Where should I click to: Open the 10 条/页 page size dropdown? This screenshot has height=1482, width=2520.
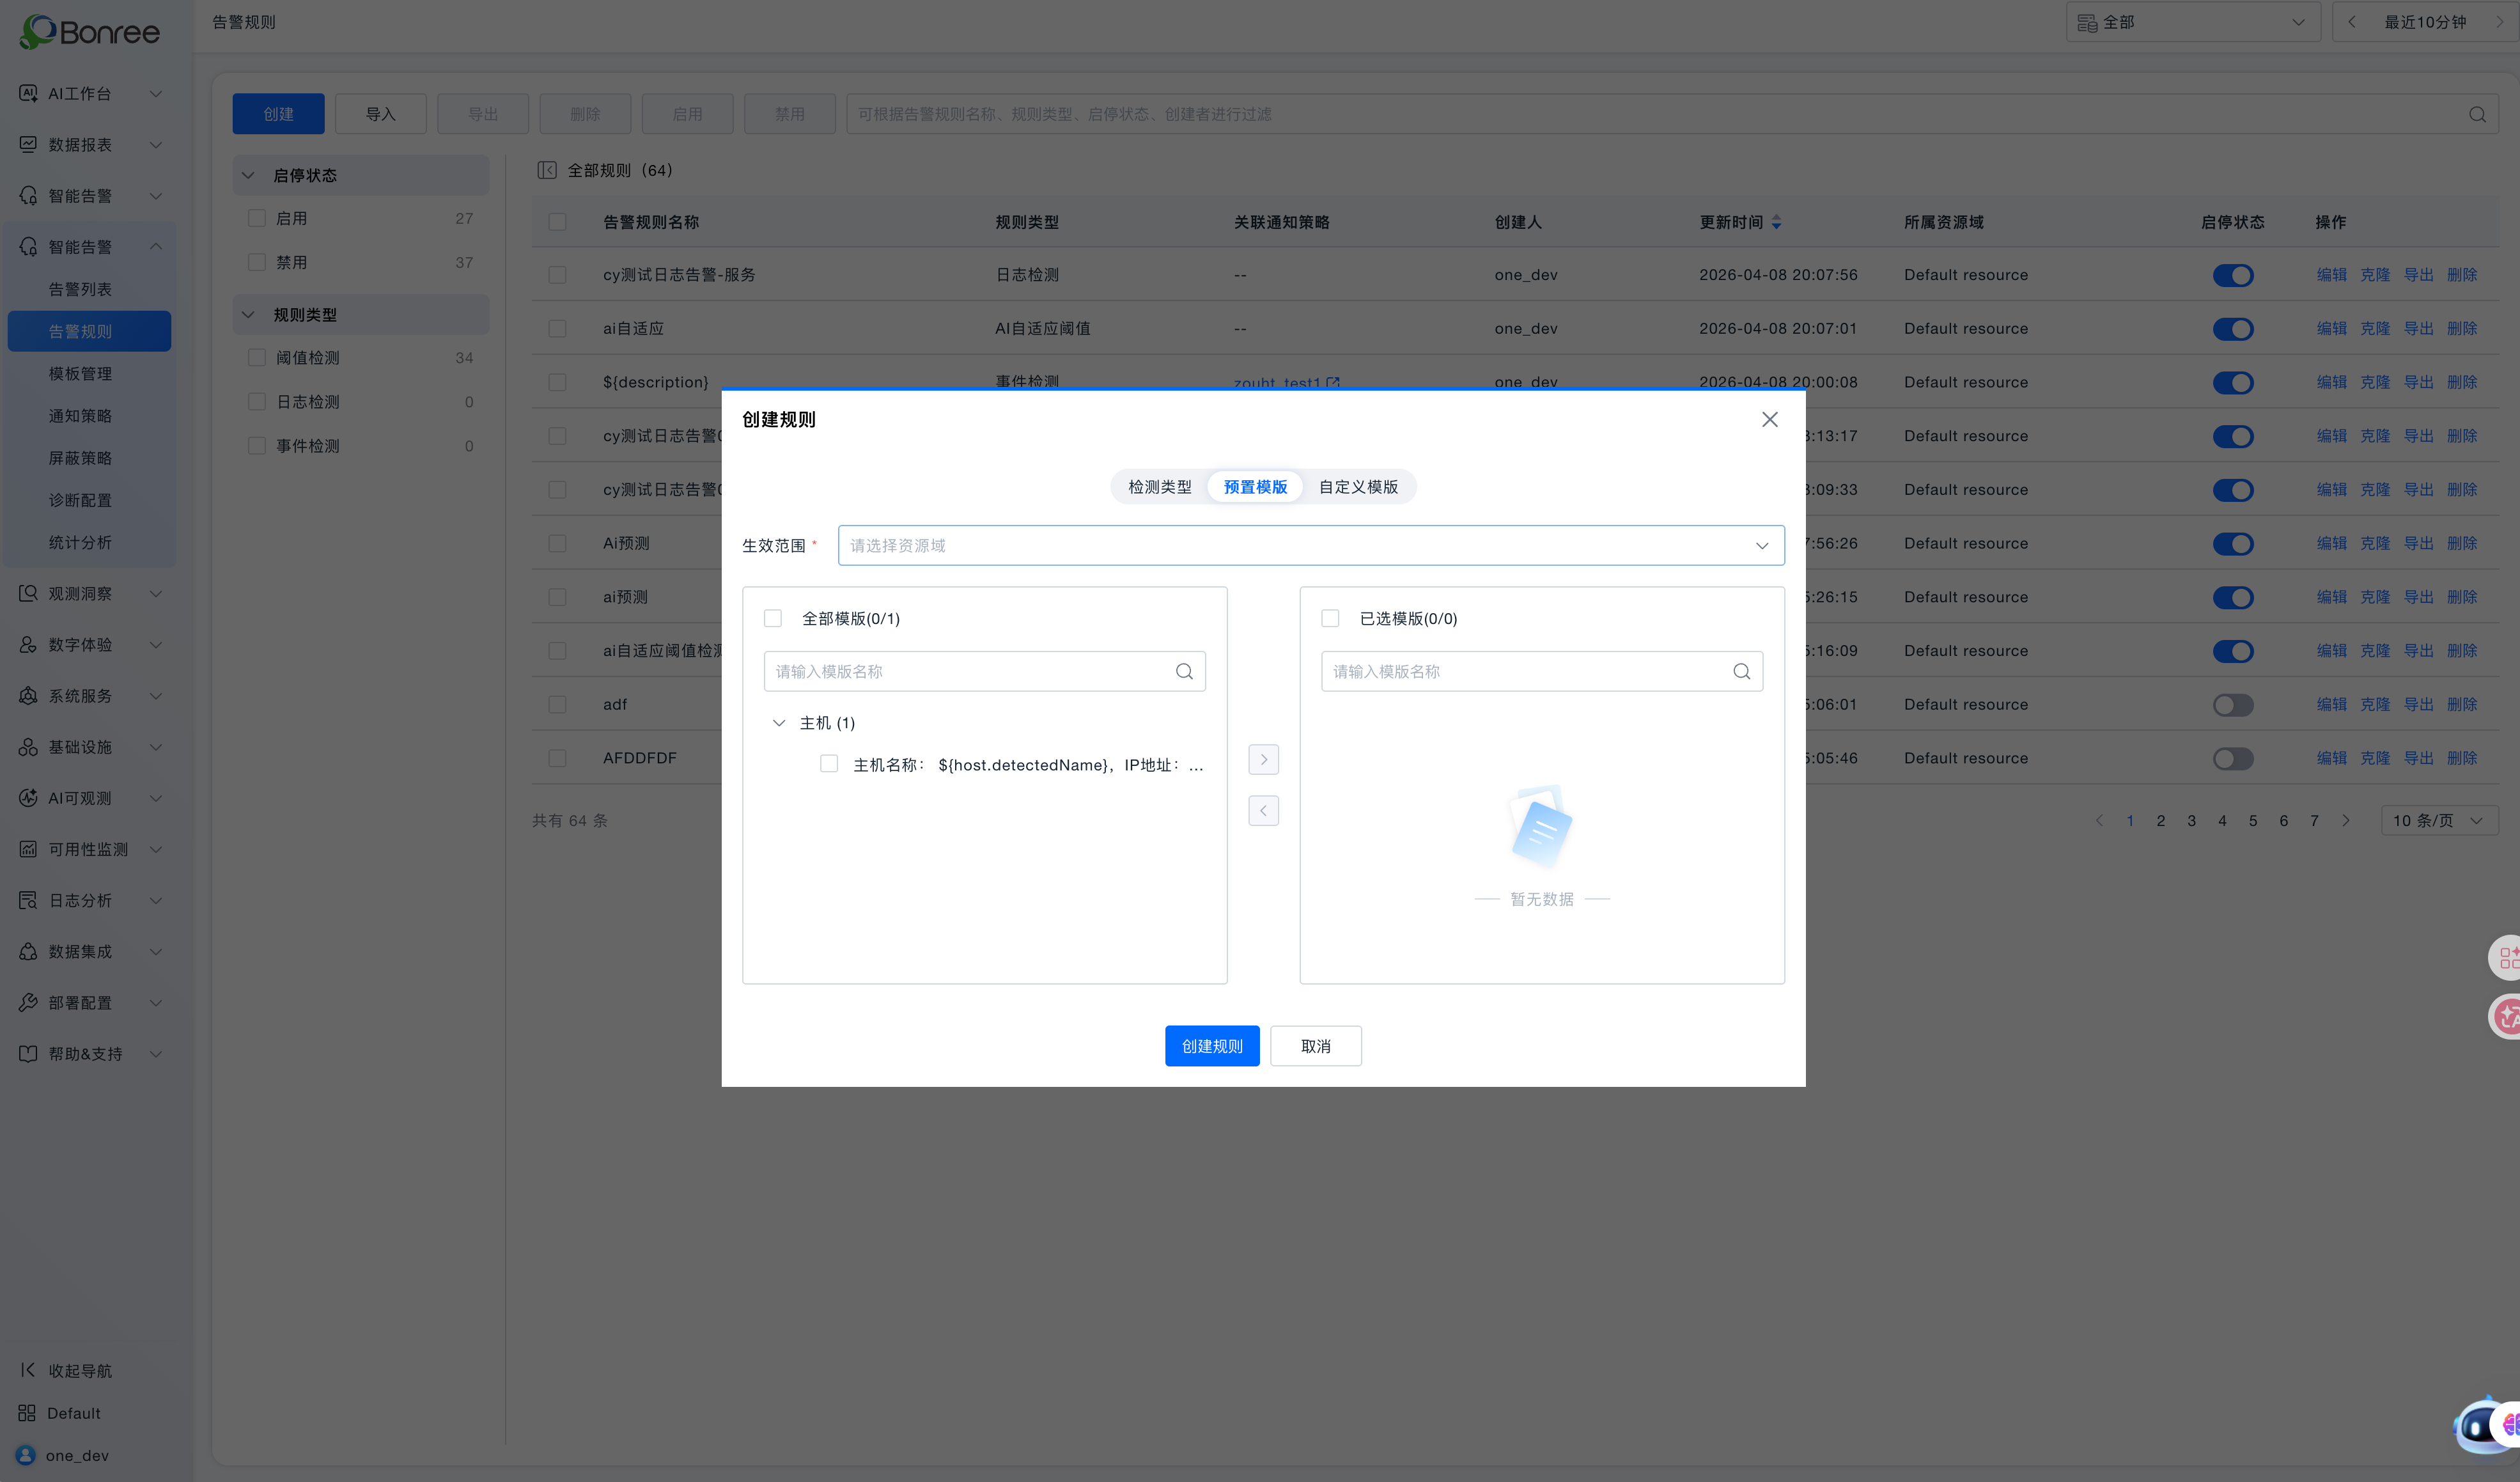(2439, 820)
